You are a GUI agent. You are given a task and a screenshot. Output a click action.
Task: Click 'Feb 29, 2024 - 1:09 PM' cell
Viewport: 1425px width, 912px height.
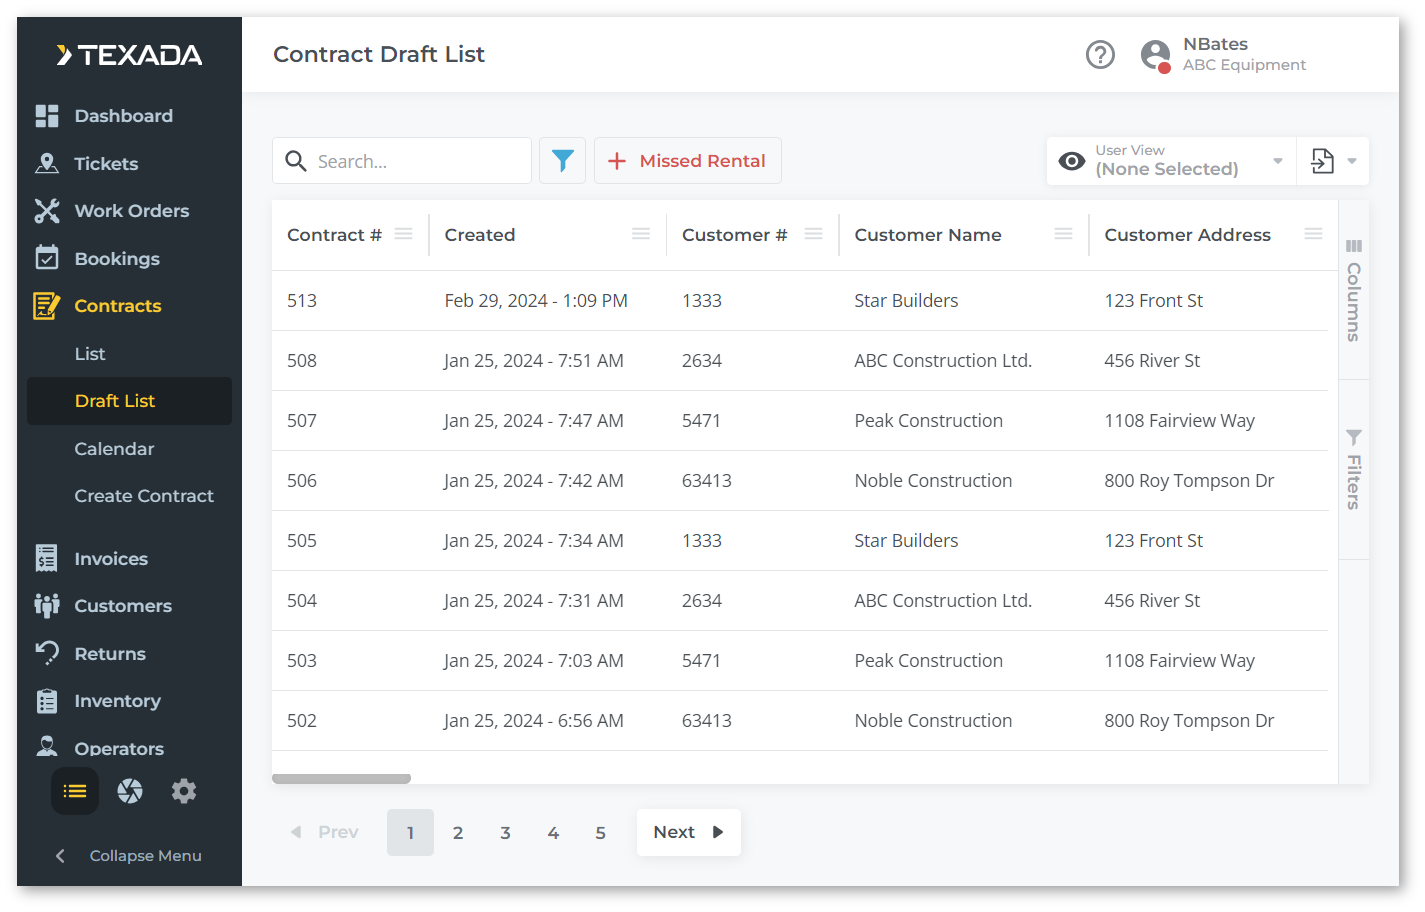pos(536,300)
